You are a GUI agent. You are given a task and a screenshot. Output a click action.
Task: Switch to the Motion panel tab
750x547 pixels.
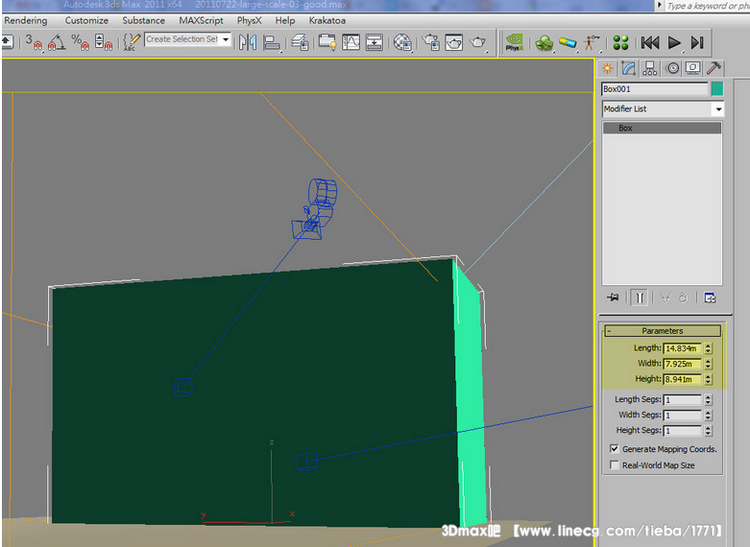pos(673,68)
